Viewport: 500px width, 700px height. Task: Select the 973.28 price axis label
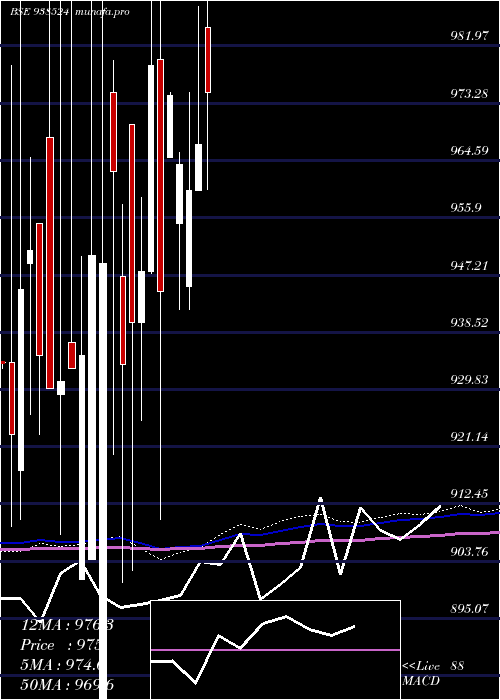tap(469, 94)
